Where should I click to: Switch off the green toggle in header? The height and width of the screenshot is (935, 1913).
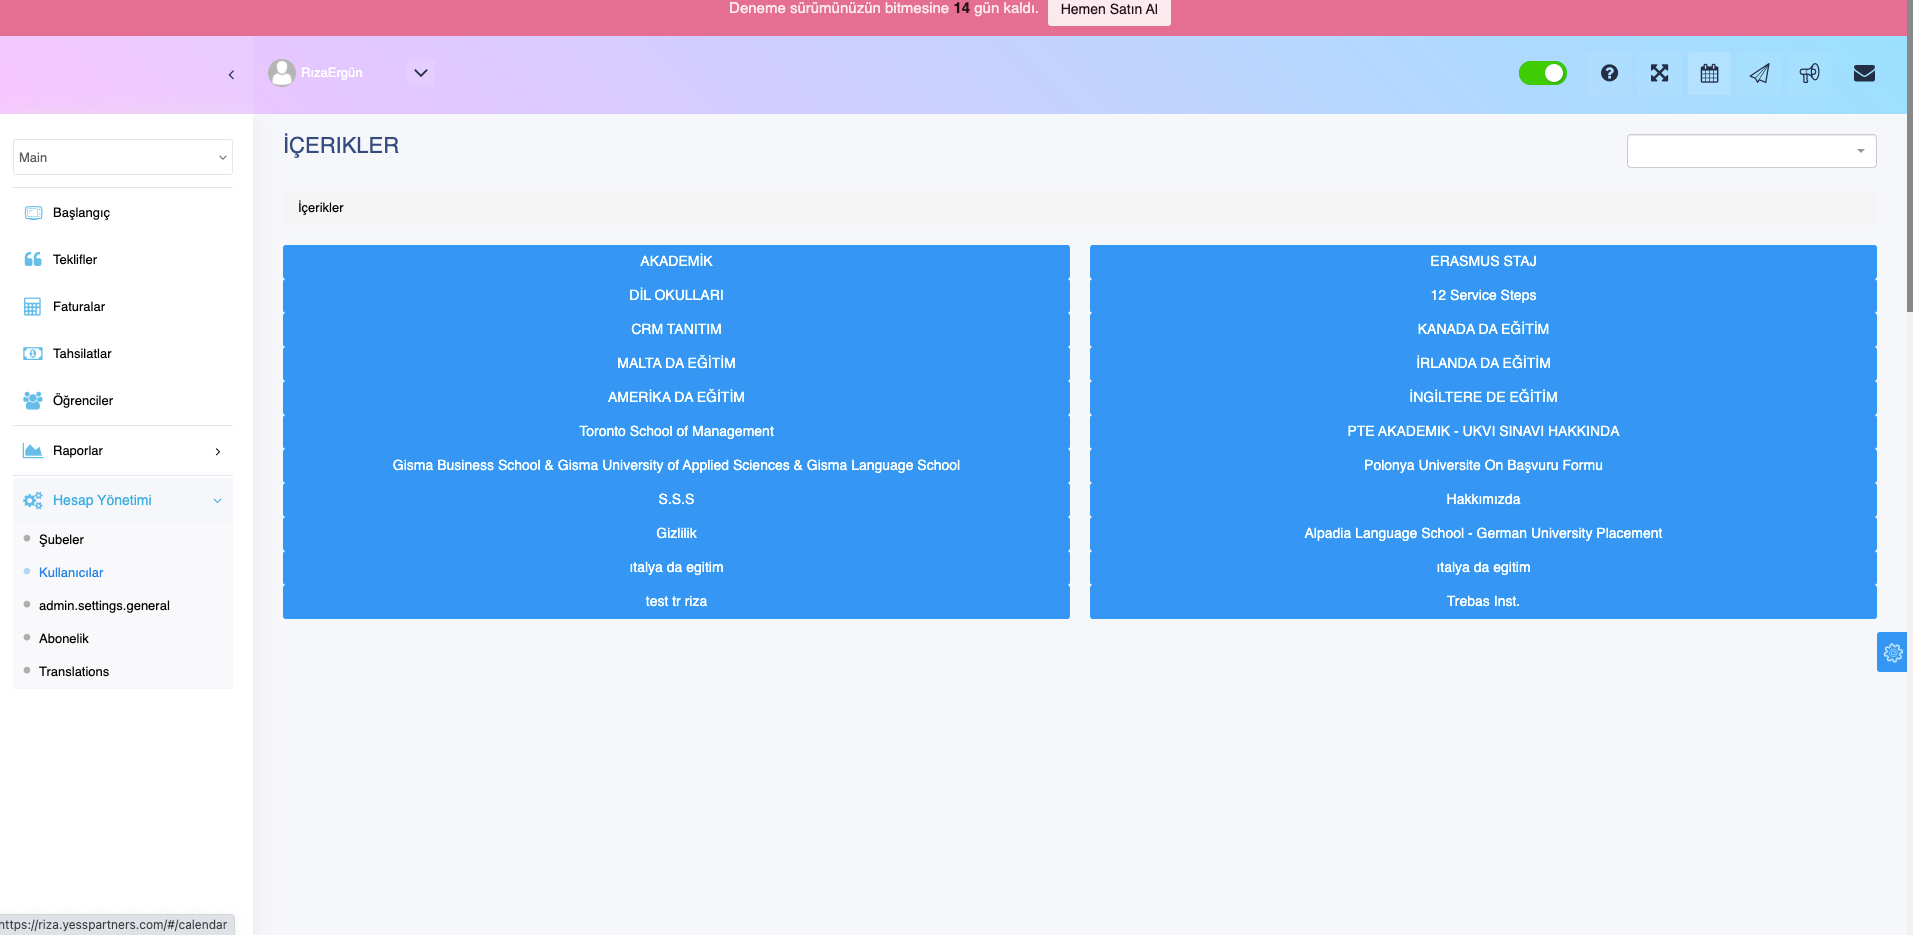click(1543, 73)
